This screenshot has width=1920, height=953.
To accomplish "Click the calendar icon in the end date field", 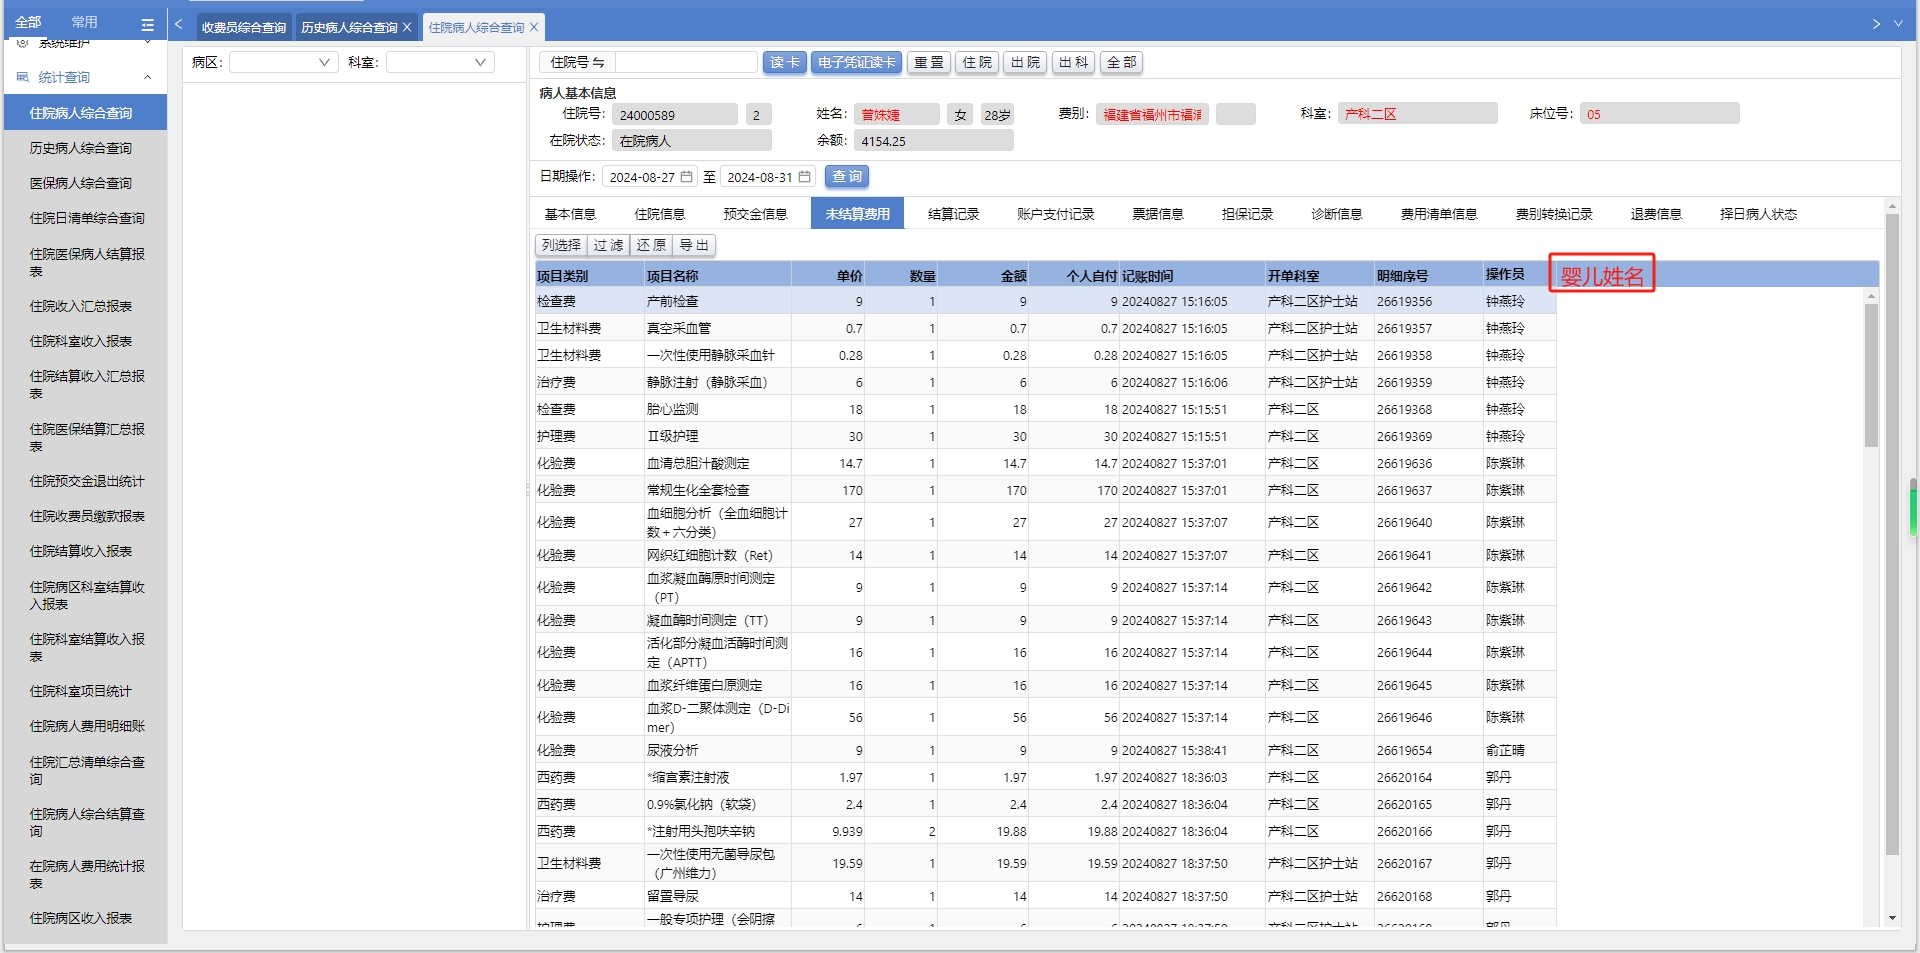I will [x=804, y=177].
